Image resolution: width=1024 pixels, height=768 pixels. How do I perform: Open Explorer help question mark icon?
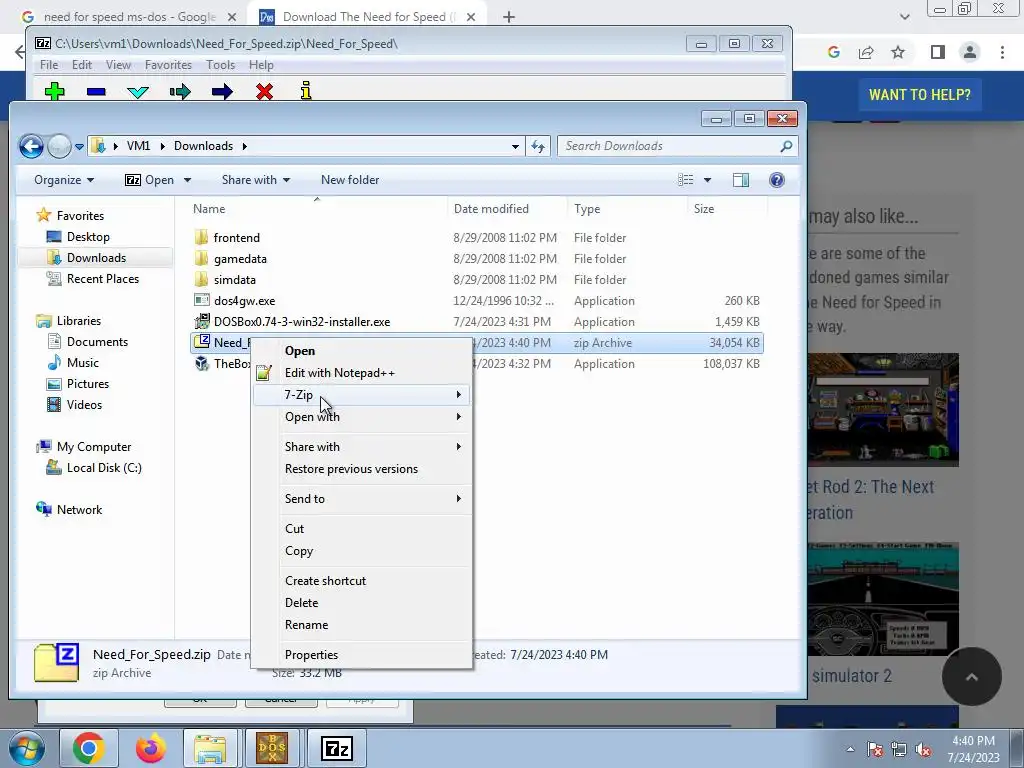point(776,180)
